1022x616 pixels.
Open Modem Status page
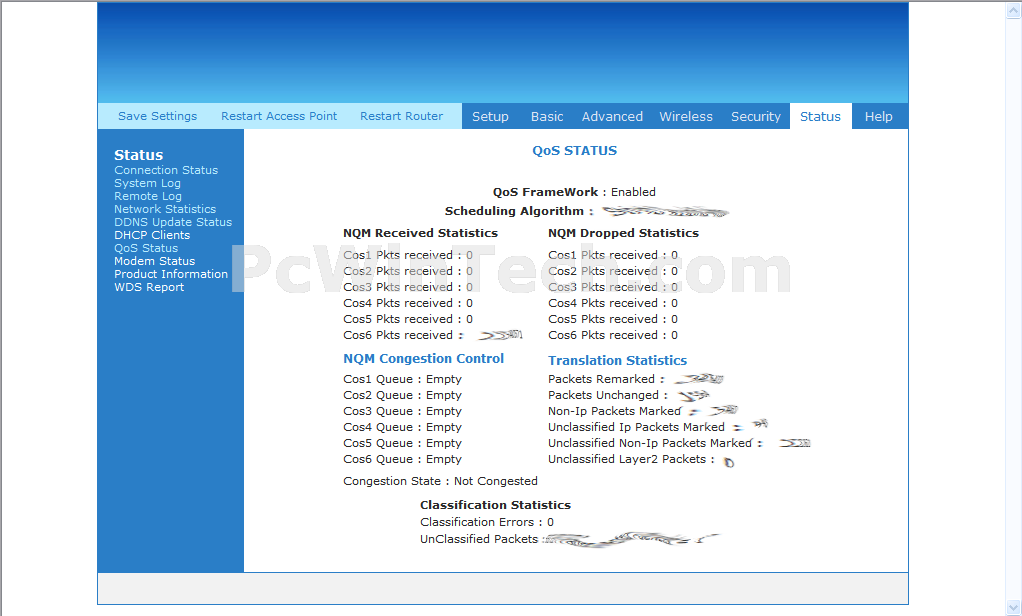pyautogui.click(x=154, y=261)
